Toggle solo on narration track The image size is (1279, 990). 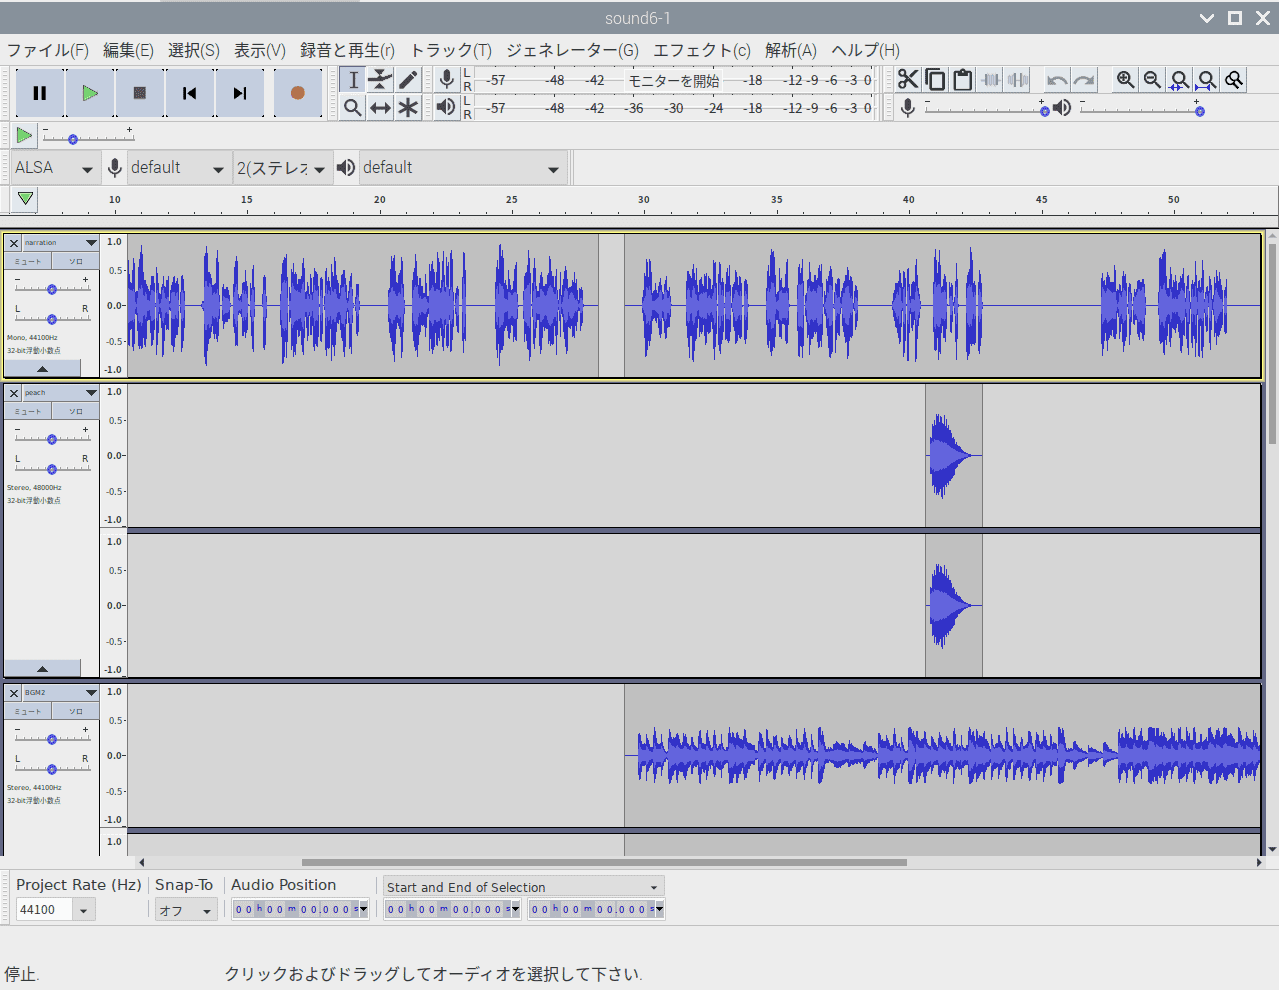pyautogui.click(x=76, y=261)
